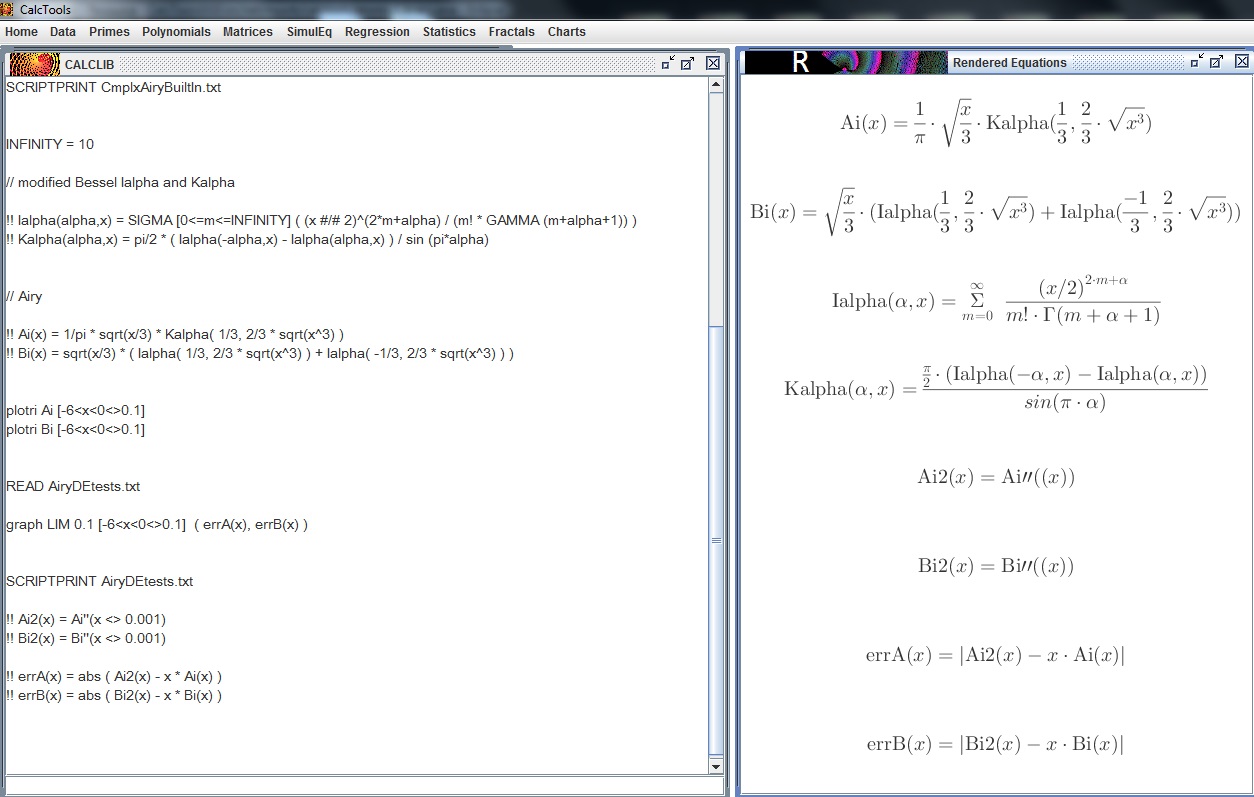Open the Data menu

[x=63, y=32]
